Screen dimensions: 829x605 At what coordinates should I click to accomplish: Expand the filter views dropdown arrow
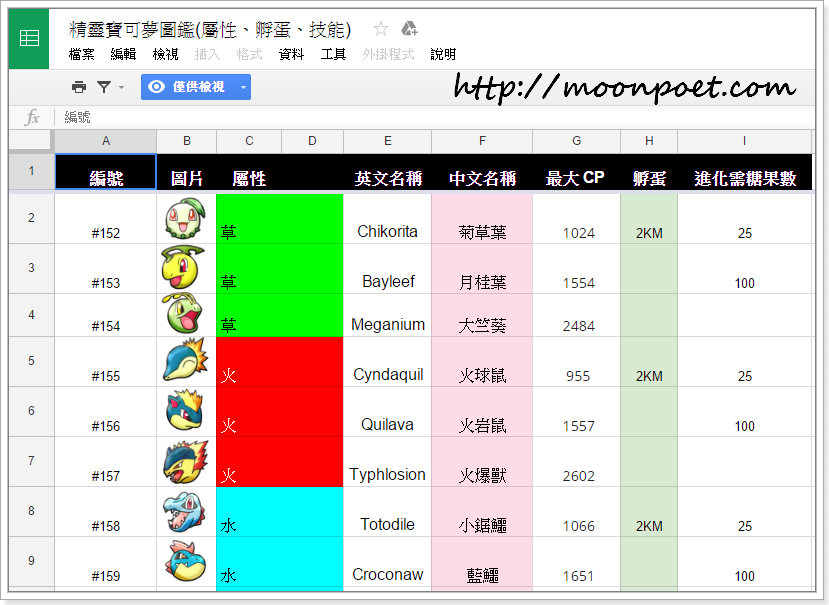tap(122, 88)
